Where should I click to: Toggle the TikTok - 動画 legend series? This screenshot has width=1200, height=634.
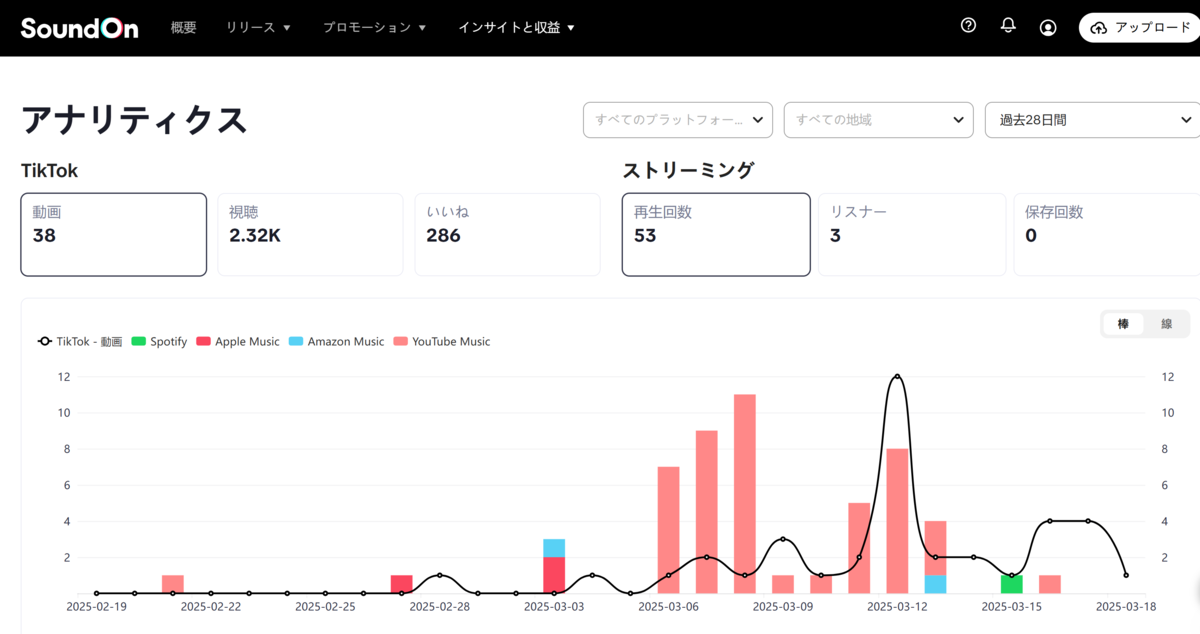pyautogui.click(x=80, y=342)
